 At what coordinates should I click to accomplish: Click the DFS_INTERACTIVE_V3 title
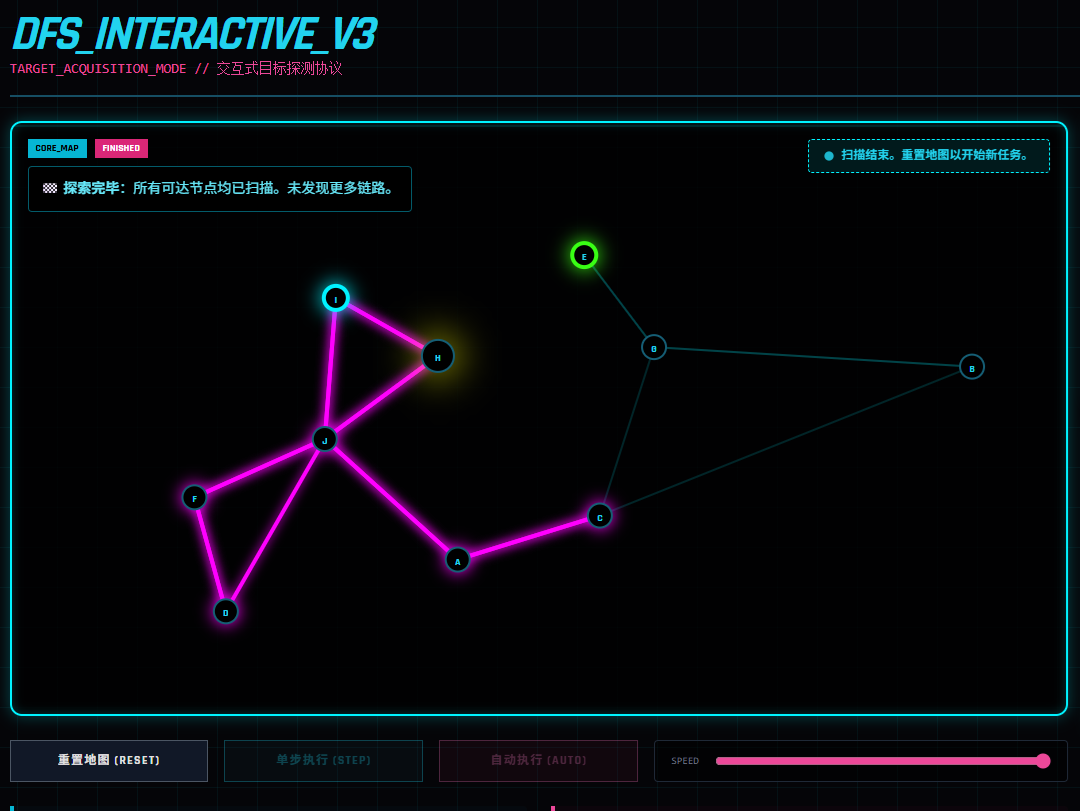[195, 34]
